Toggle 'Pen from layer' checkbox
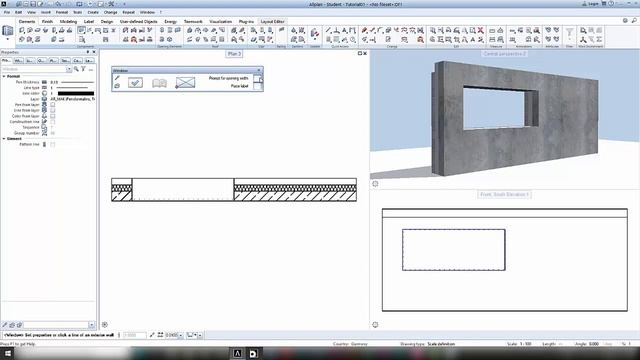 (x=53, y=105)
